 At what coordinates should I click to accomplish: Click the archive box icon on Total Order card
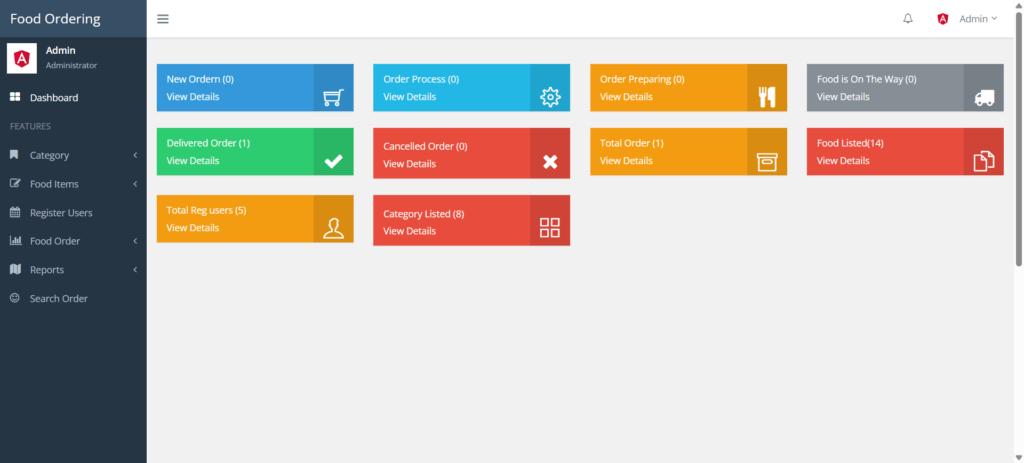click(767, 162)
